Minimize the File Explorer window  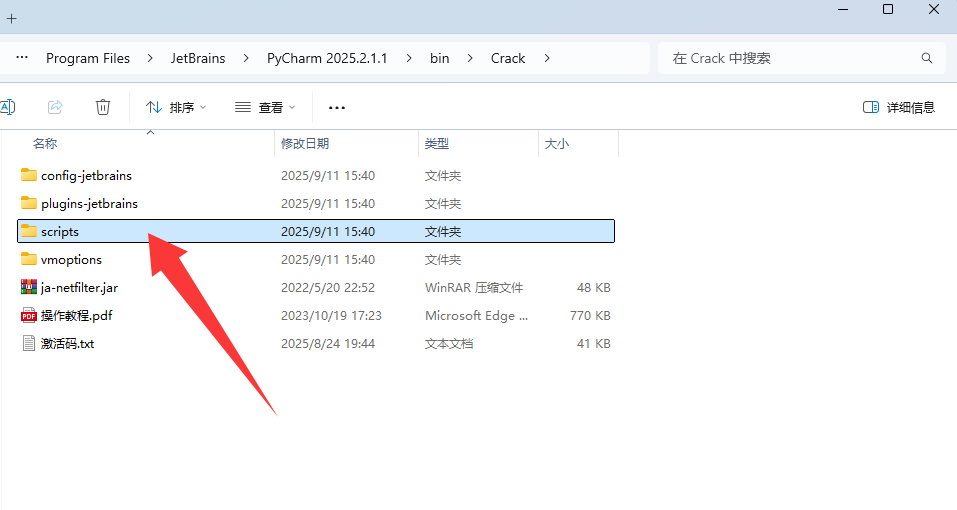[843, 10]
